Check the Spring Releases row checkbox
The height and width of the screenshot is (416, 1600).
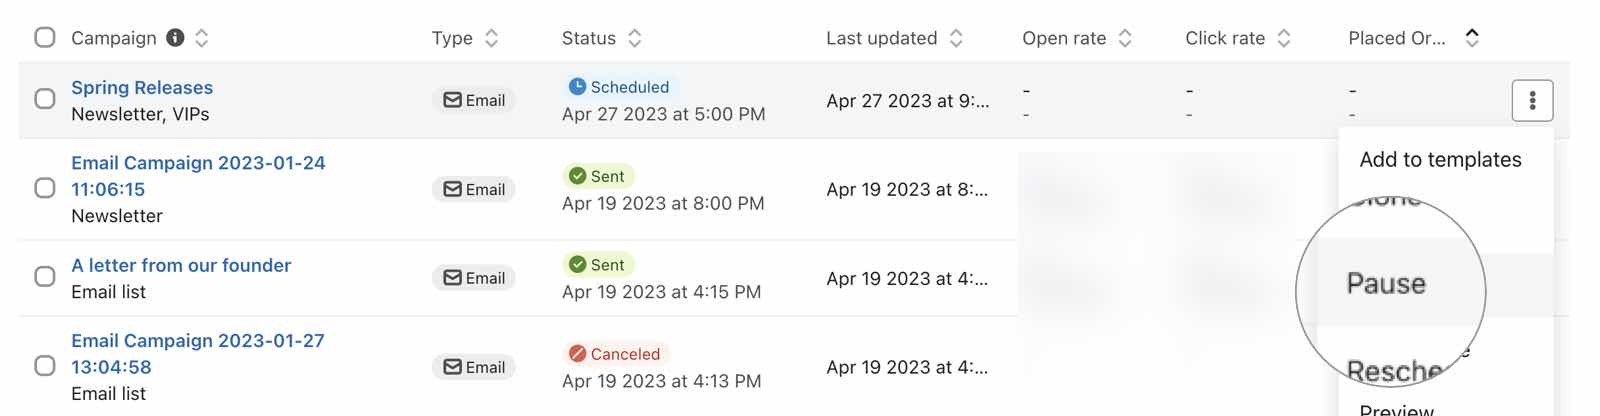45,99
